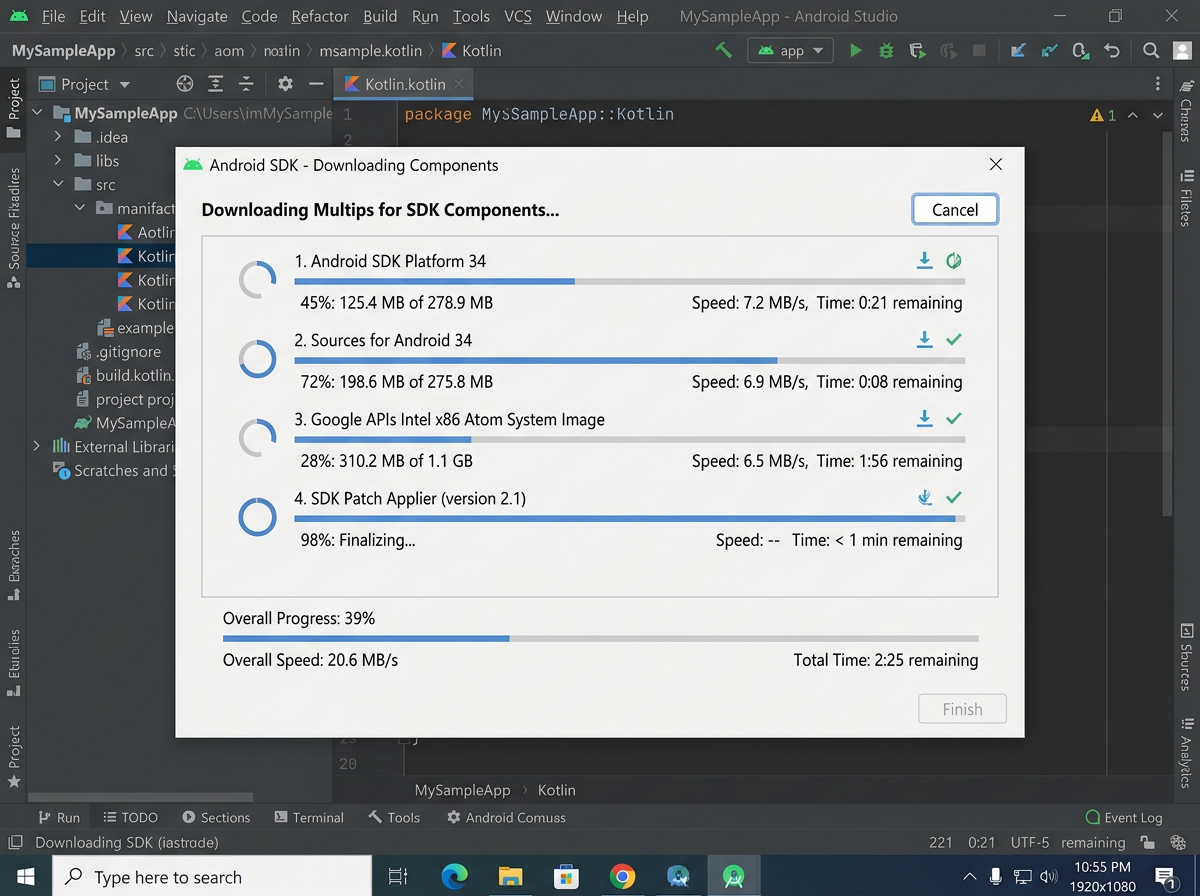Click the Type here to search box
The image size is (1200, 896).
[211, 877]
